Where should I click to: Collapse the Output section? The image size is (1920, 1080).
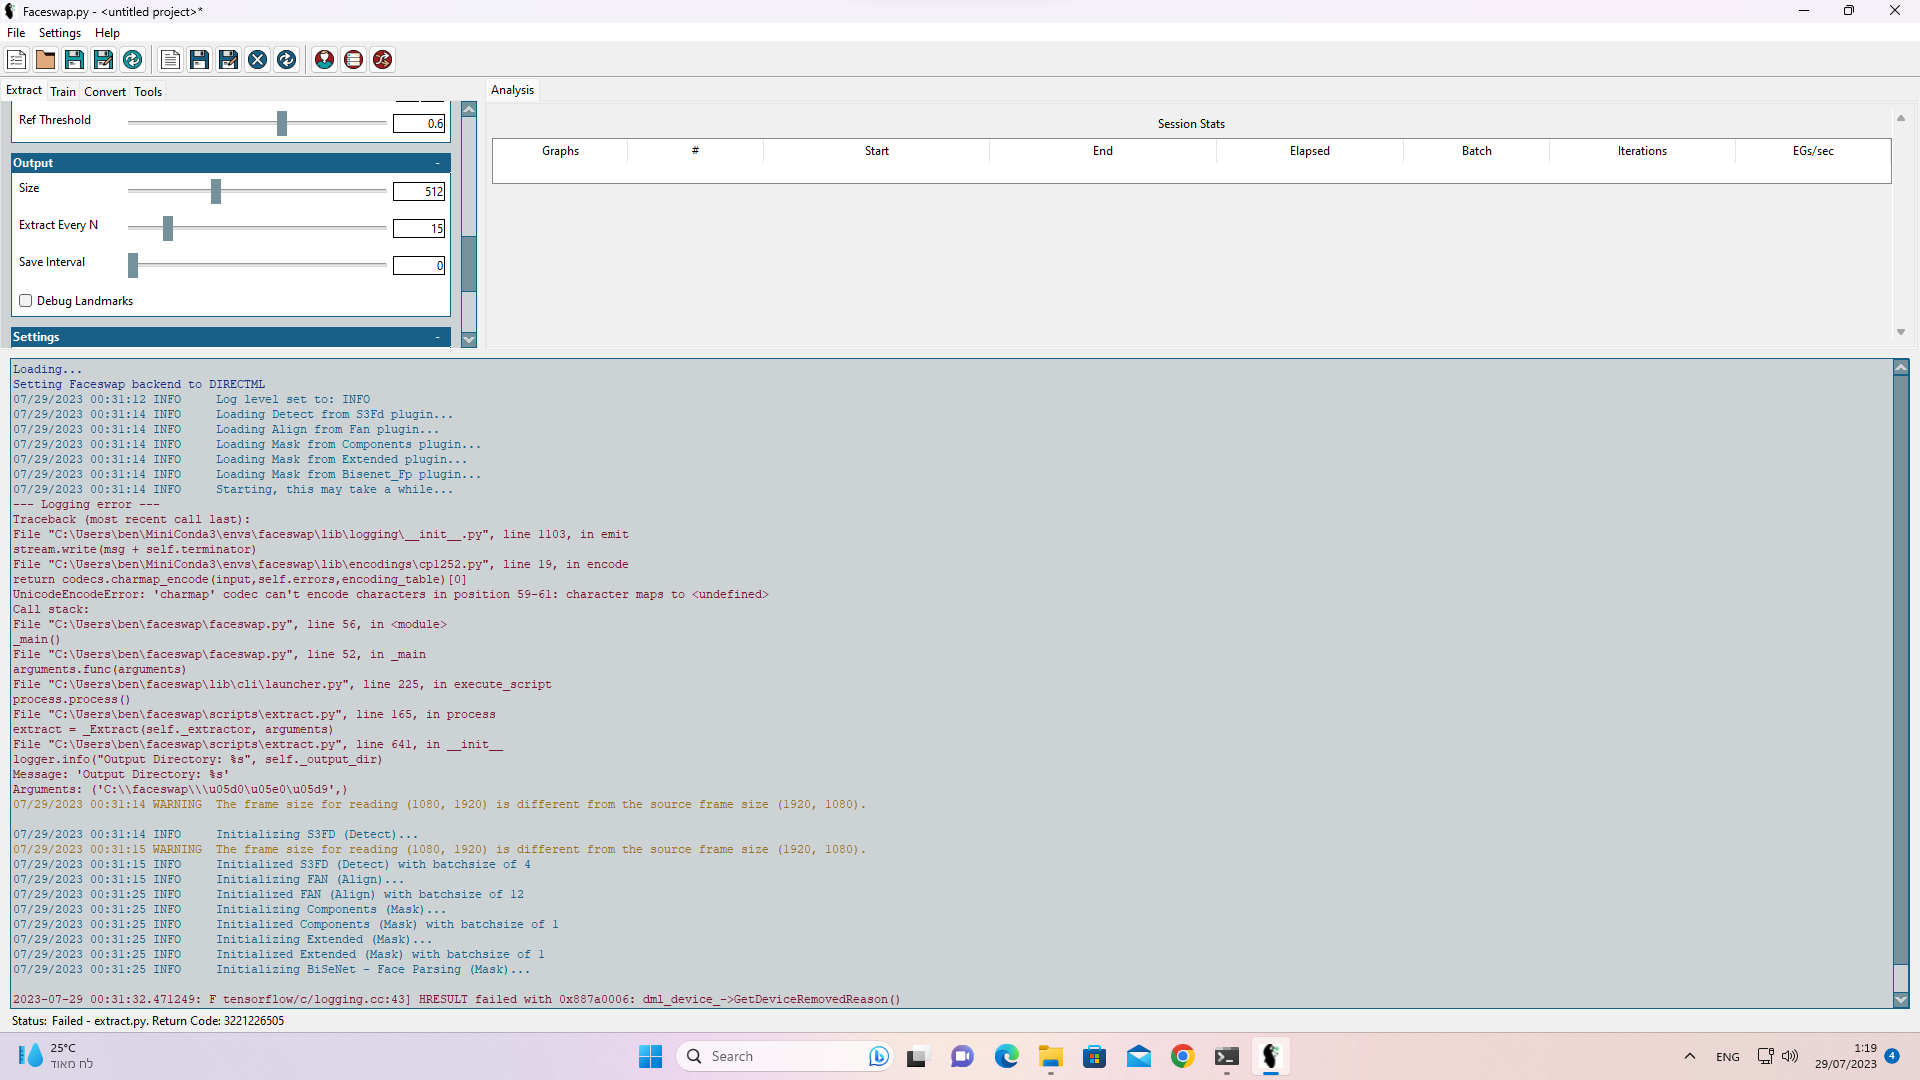[x=437, y=163]
